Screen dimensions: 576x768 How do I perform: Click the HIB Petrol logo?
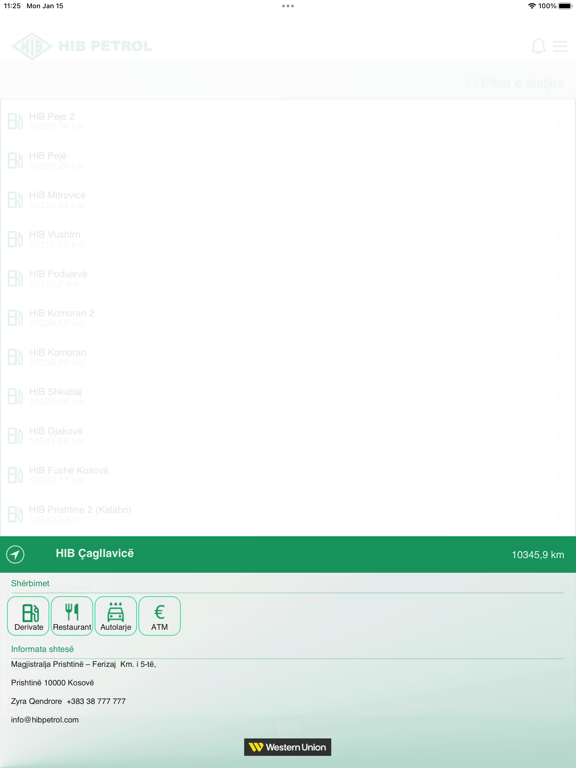(81, 46)
